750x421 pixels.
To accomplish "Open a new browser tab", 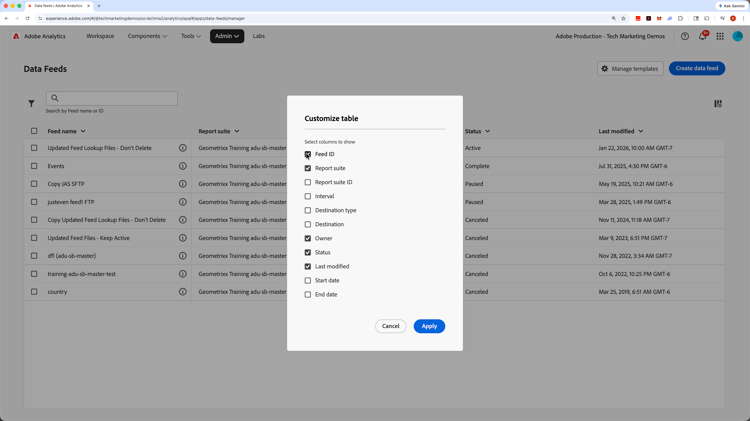I will [99, 6].
